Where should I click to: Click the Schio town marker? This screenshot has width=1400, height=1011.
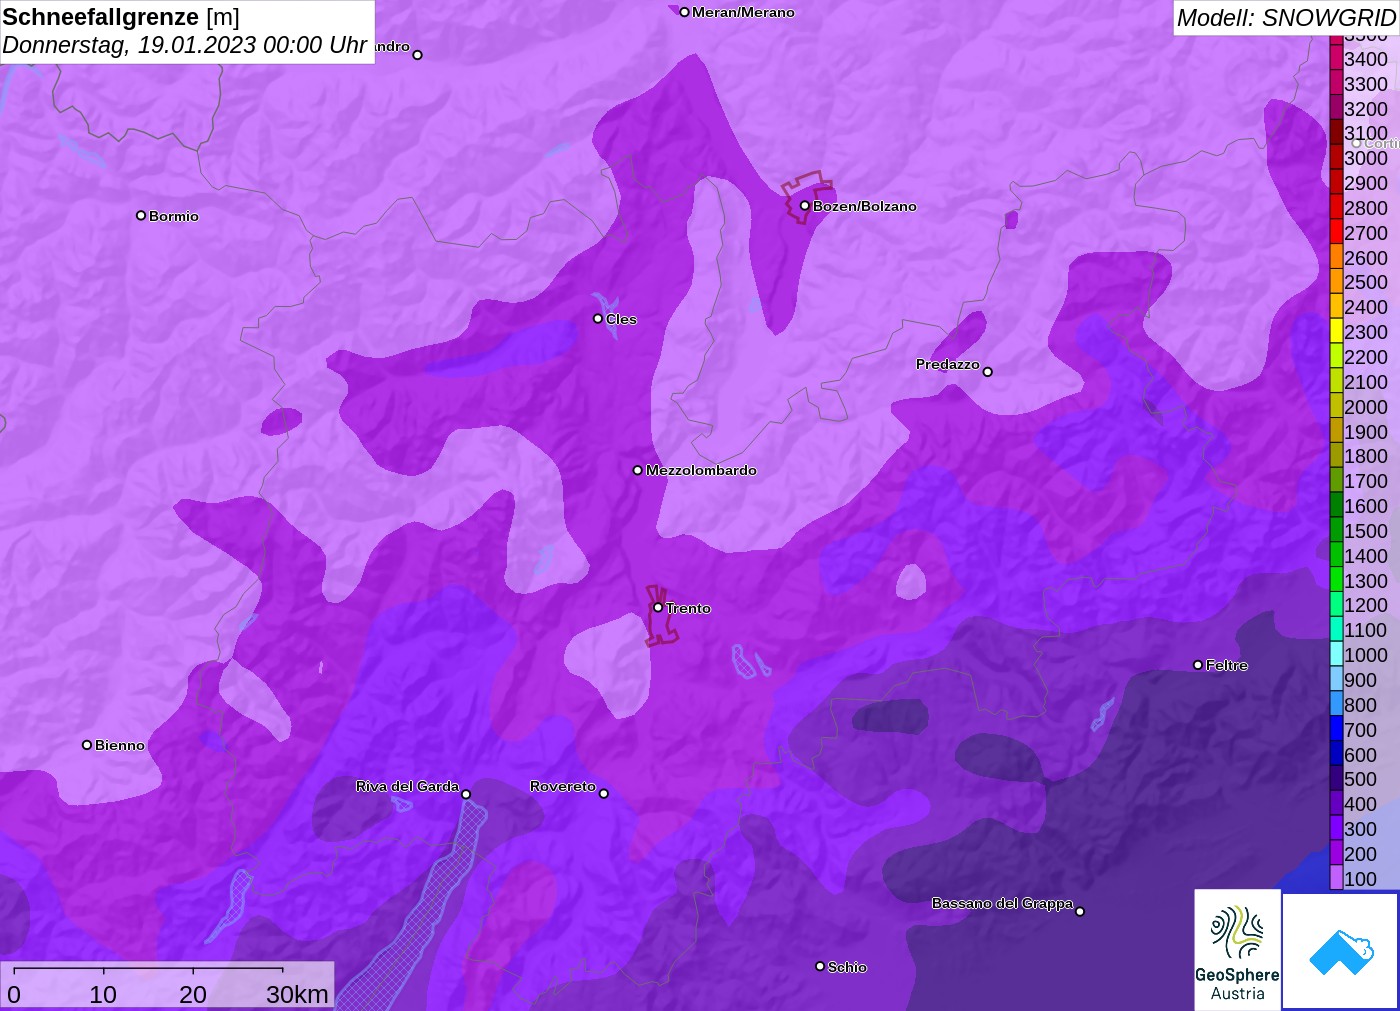(x=820, y=966)
